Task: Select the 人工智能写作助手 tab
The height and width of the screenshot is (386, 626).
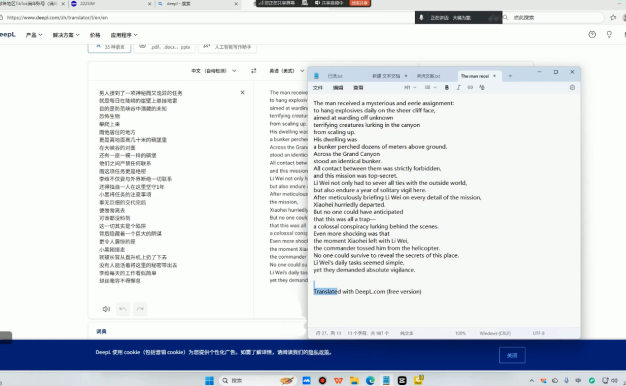Action: click(x=227, y=47)
